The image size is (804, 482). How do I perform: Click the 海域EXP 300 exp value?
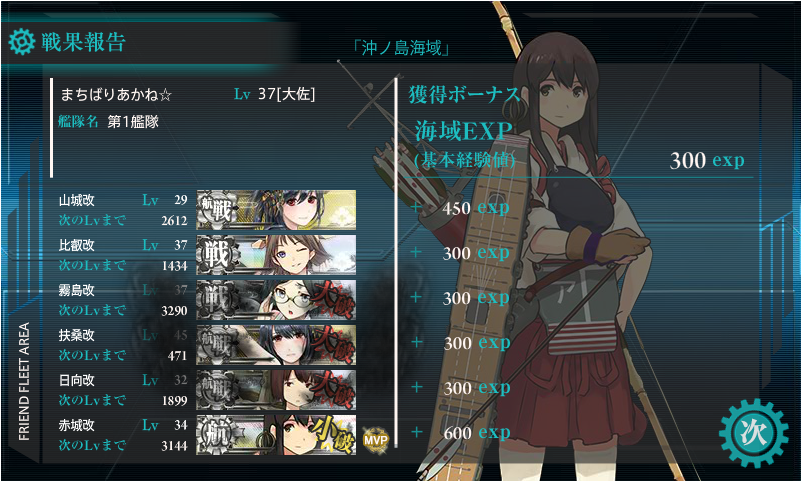coord(707,160)
